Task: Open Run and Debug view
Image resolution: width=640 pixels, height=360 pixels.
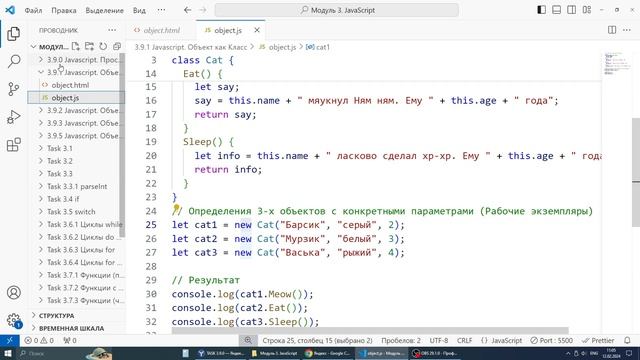Action: [13, 117]
